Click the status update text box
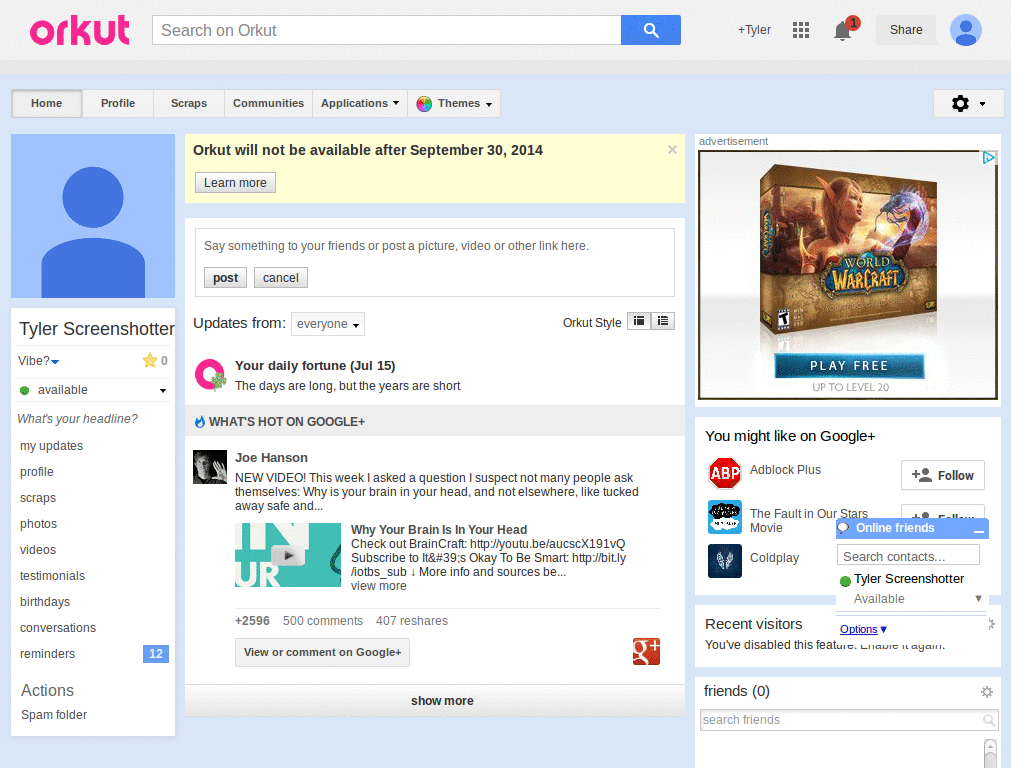 point(434,246)
